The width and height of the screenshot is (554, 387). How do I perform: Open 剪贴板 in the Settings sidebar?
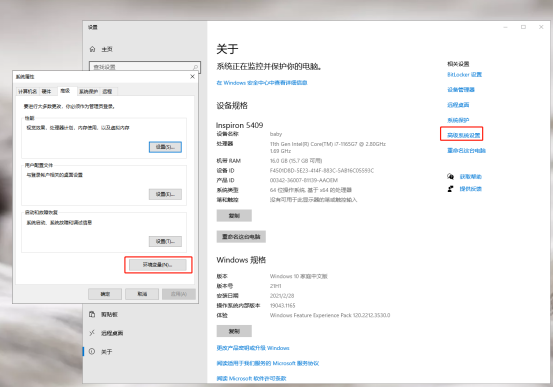coord(110,314)
